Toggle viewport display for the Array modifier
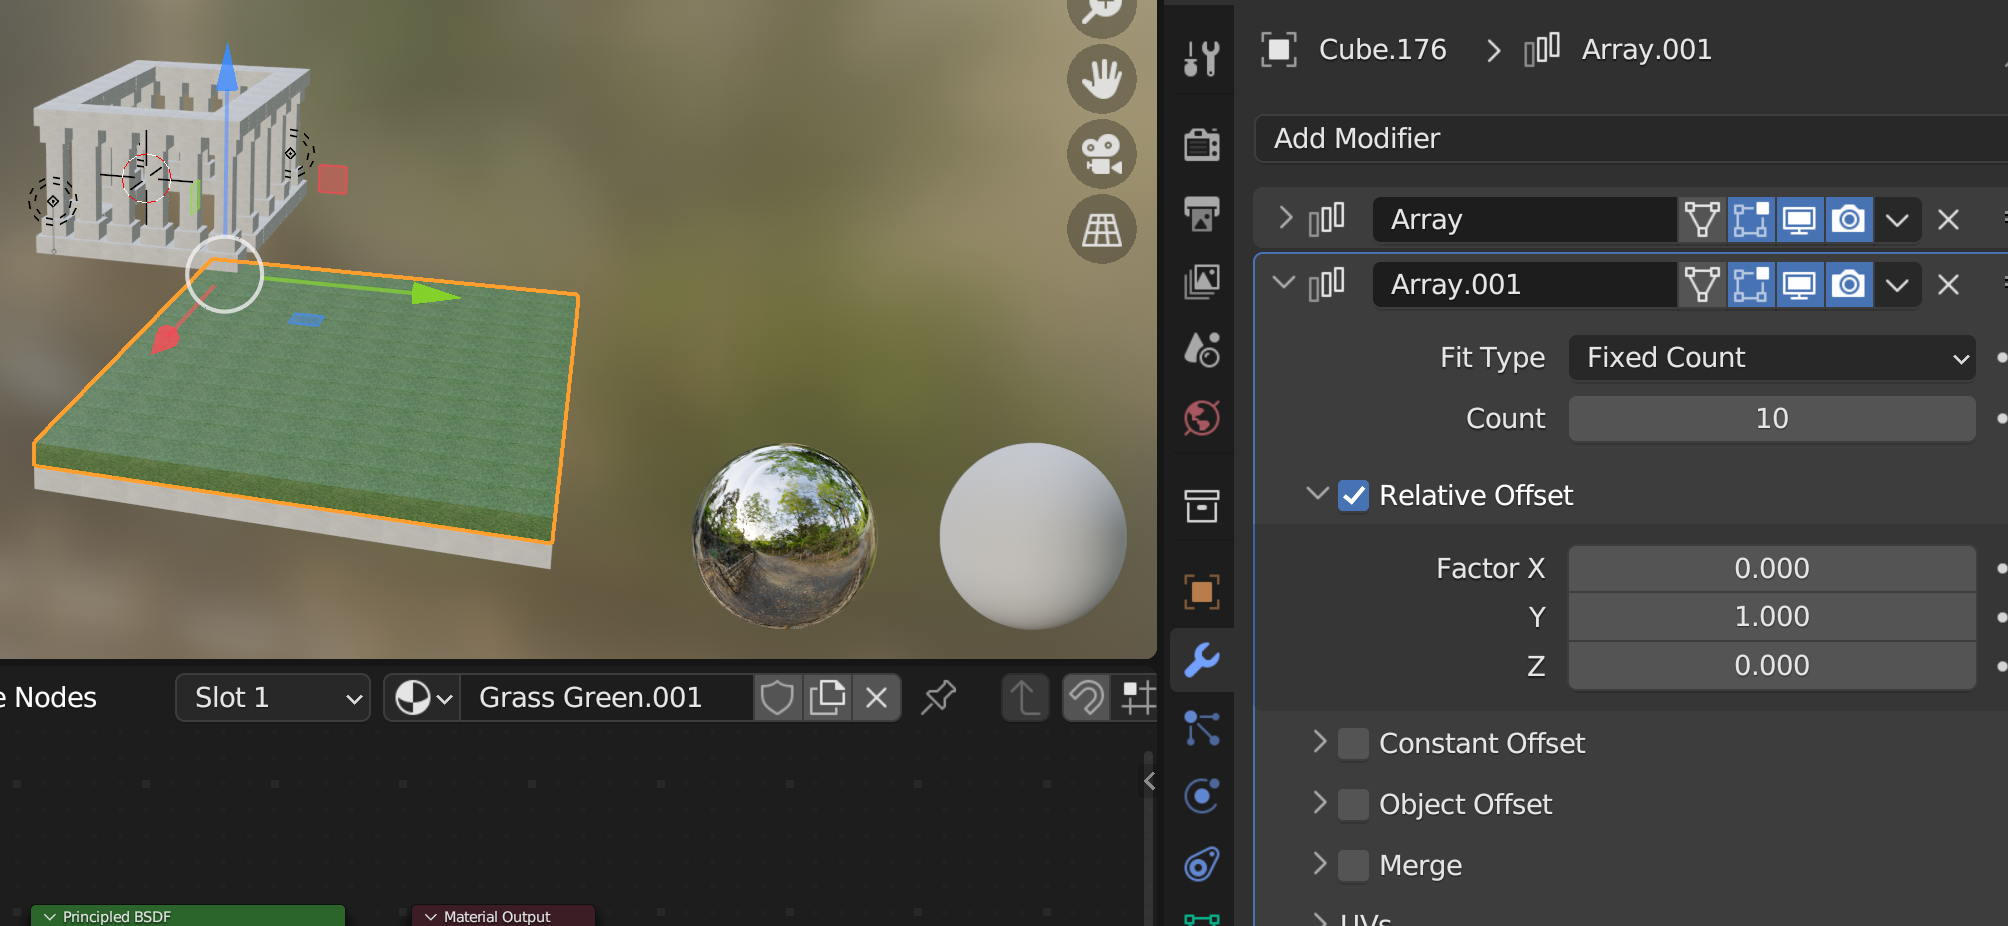This screenshot has height=926, width=2008. coord(1800,219)
